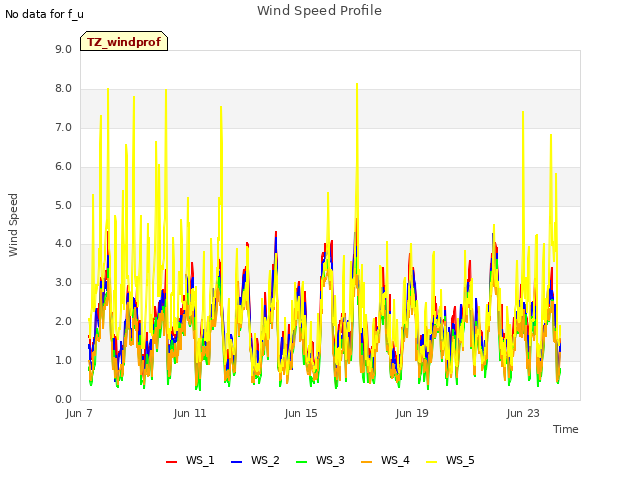Click the 9.0 y-axis tick label

(63, 49)
